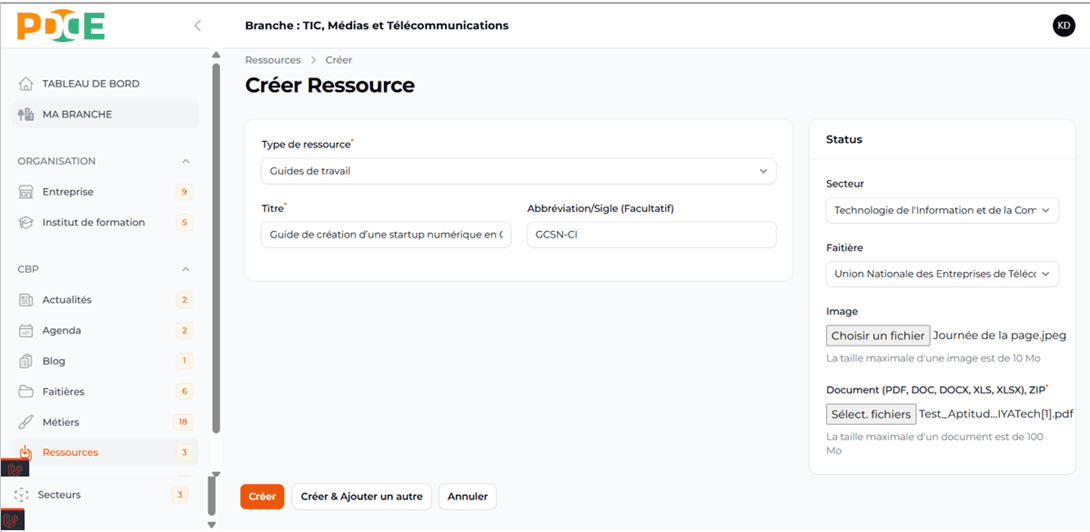Click the Actualités newspaper icon

26,300
